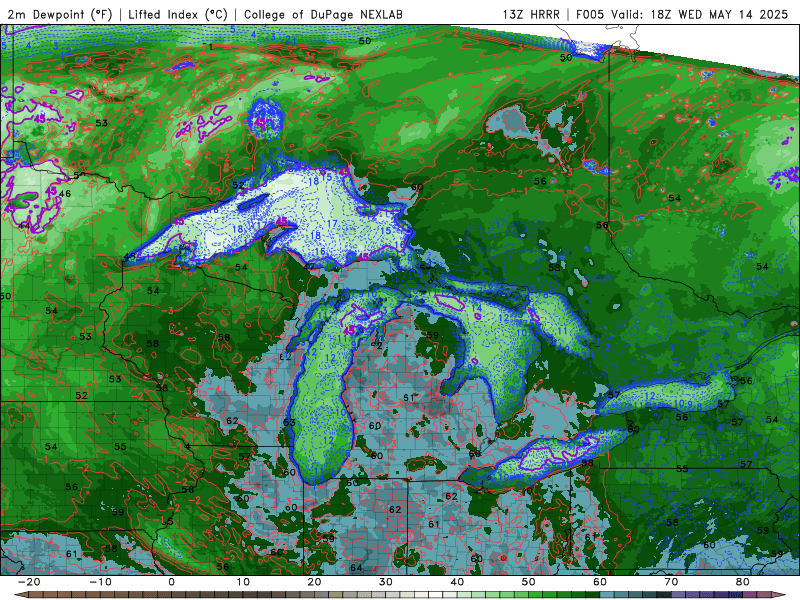Select the 0 label on the color scale
800x600 pixels.
click(171, 582)
